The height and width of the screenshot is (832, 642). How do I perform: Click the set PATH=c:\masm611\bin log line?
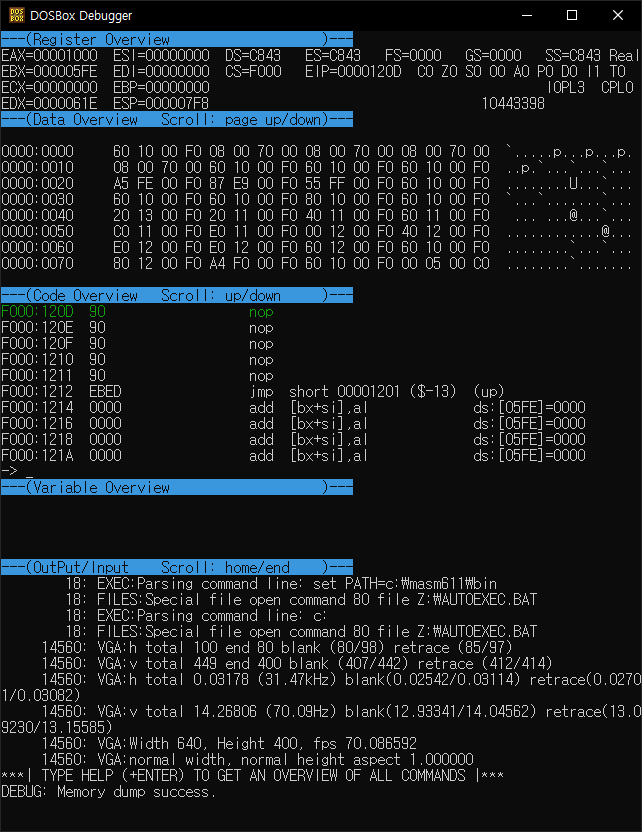point(281,584)
